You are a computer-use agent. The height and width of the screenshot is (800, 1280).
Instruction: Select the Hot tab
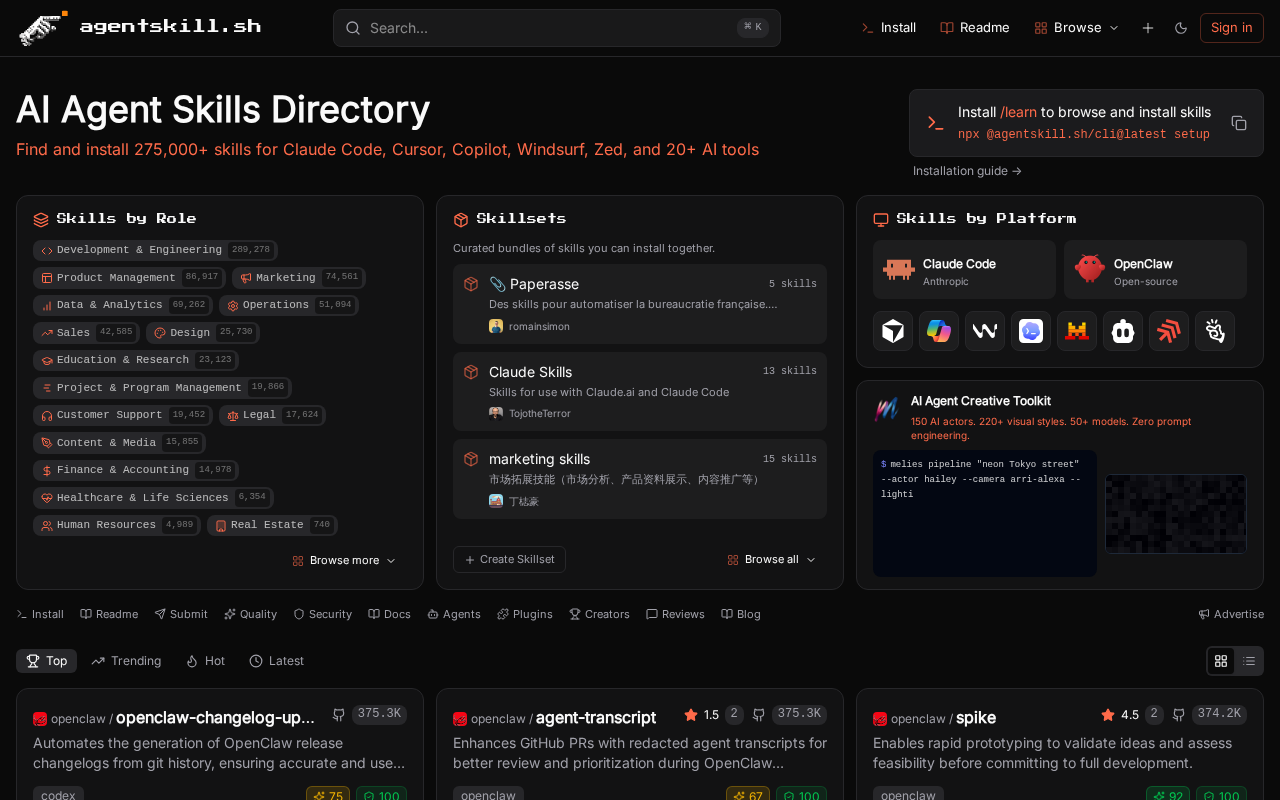(x=205, y=661)
